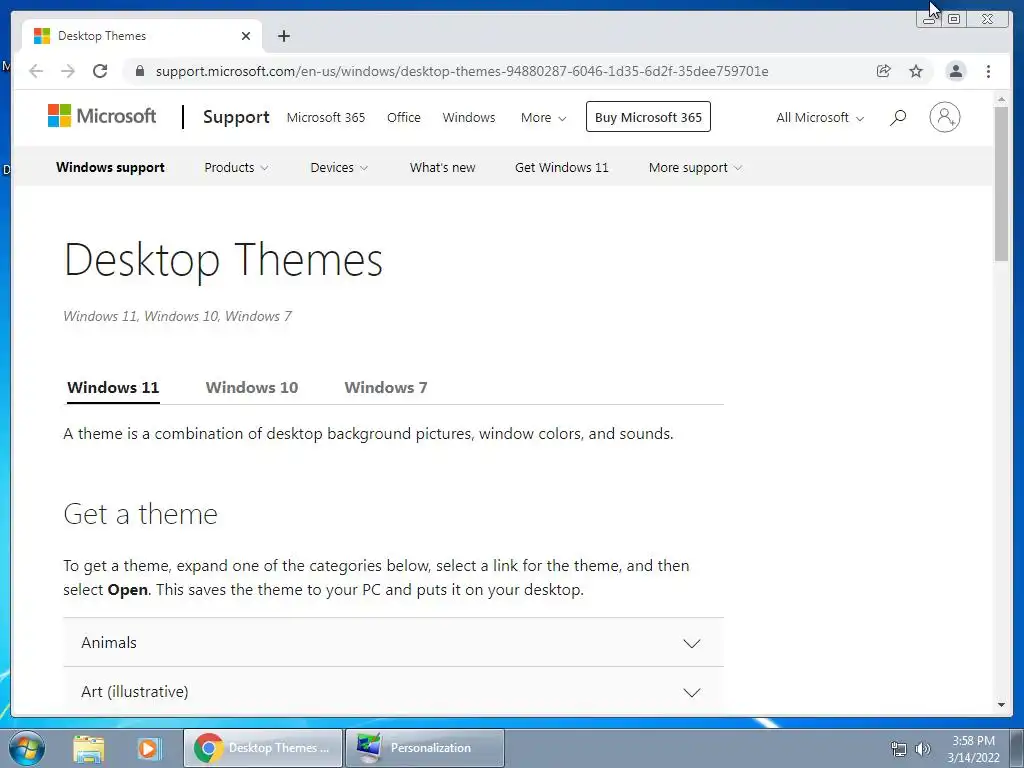The height and width of the screenshot is (768, 1024).
Task: Click the sign-in account icon
Action: coord(944,117)
